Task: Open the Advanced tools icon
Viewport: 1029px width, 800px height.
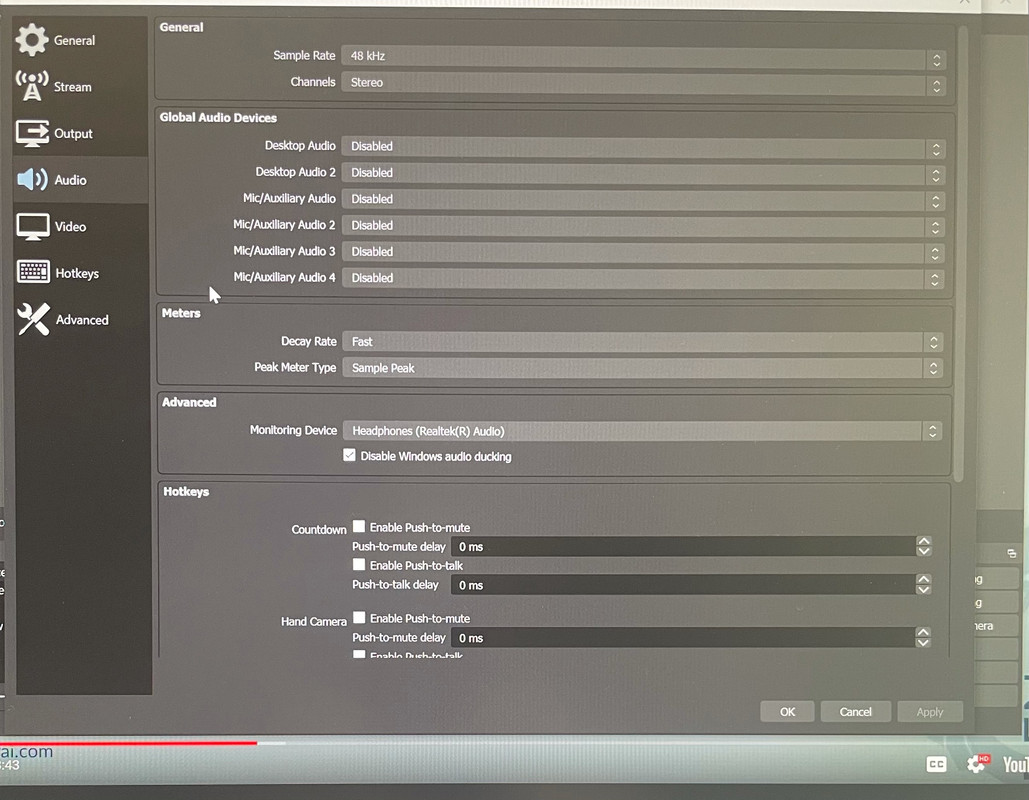Action: [x=33, y=319]
